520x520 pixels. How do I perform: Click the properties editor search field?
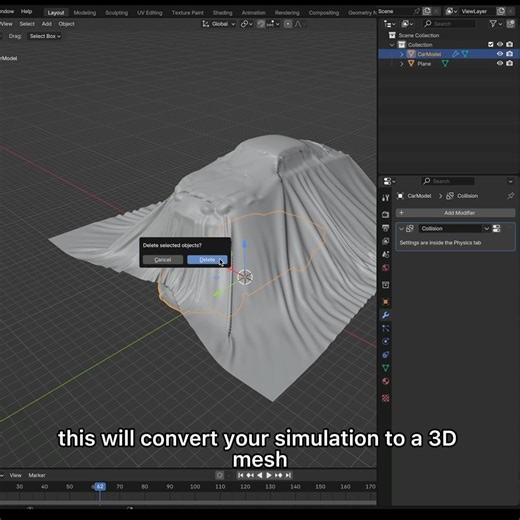pos(448,181)
